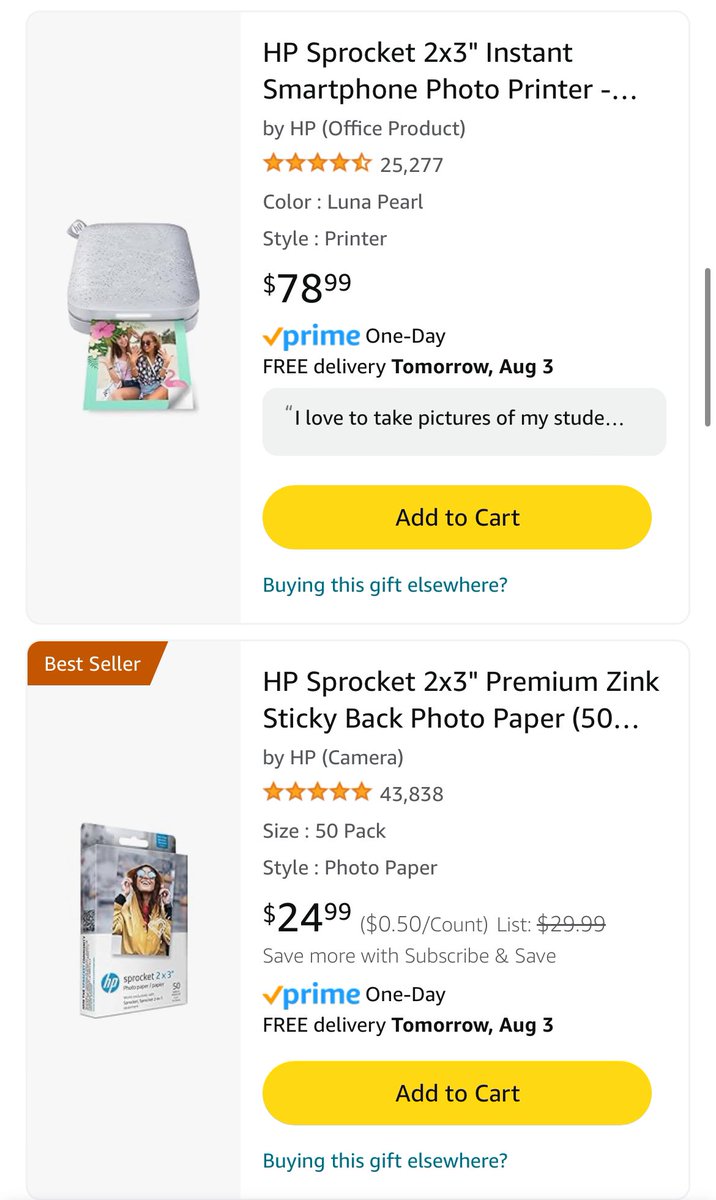Tap the Prime logo on the photo paper listing
The height and width of the screenshot is (1200, 716).
[x=311, y=995]
